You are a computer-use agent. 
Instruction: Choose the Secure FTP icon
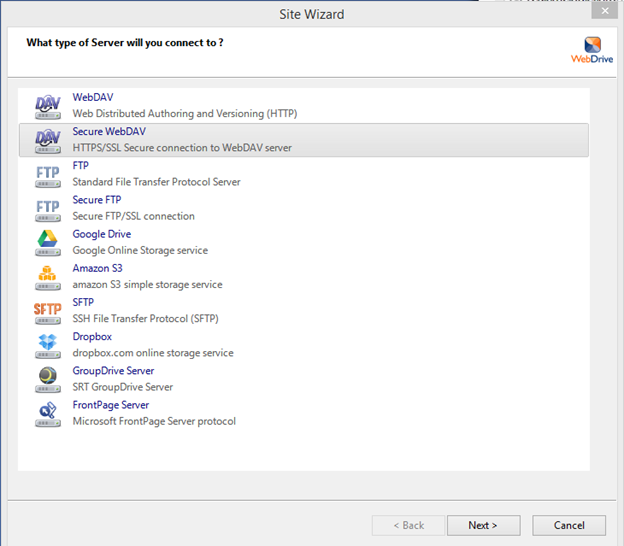pos(47,208)
